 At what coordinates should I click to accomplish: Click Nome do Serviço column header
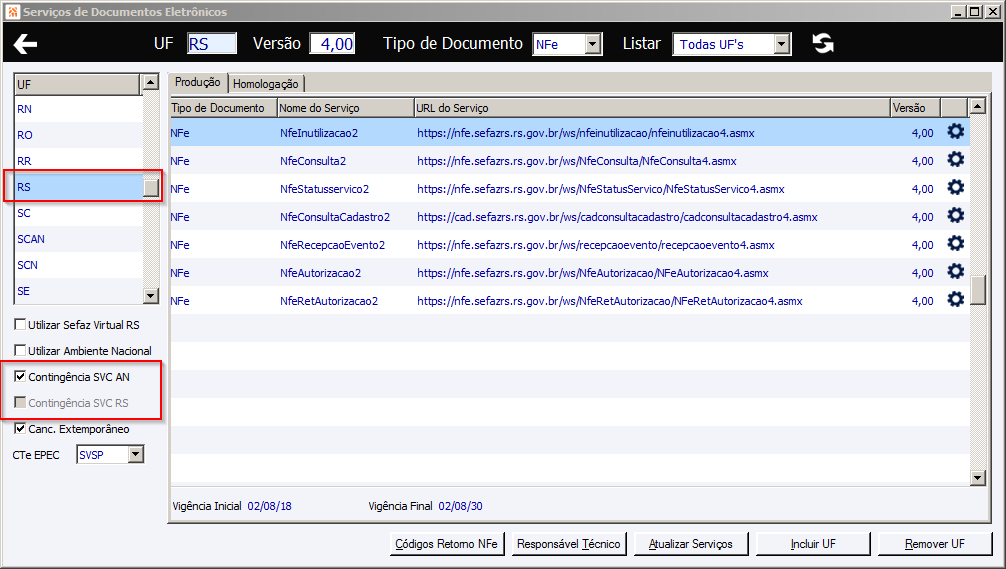pyautogui.click(x=346, y=108)
